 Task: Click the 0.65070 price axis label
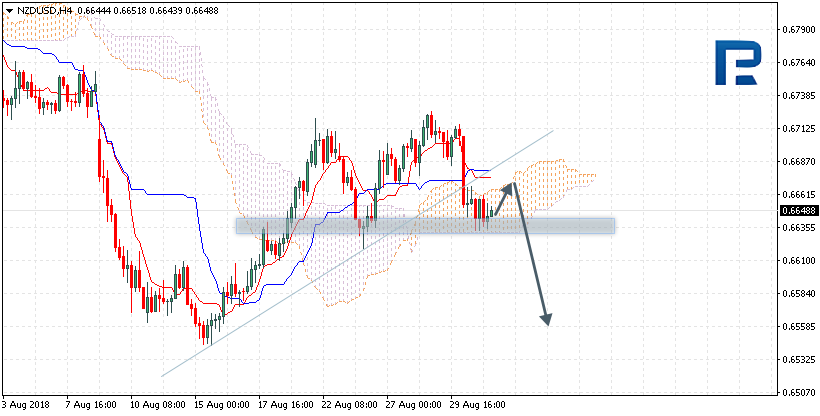pos(797,392)
